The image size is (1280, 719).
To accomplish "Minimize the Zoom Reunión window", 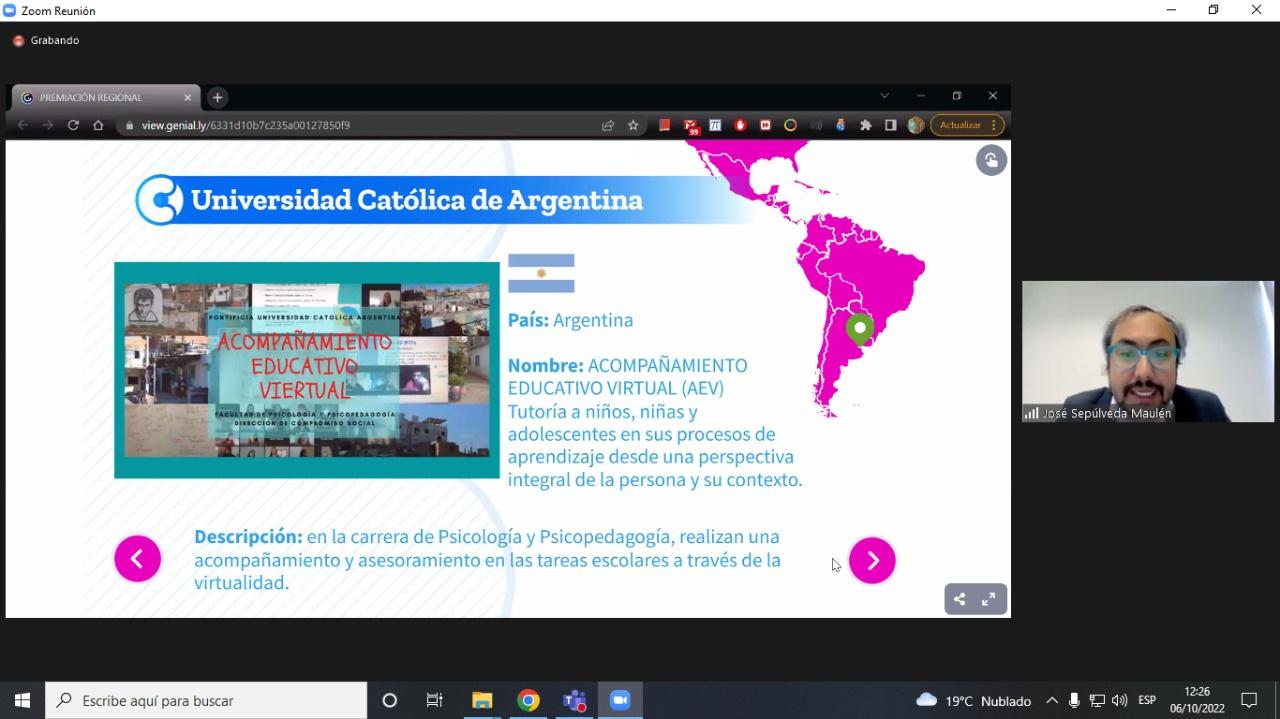I will [1171, 10].
